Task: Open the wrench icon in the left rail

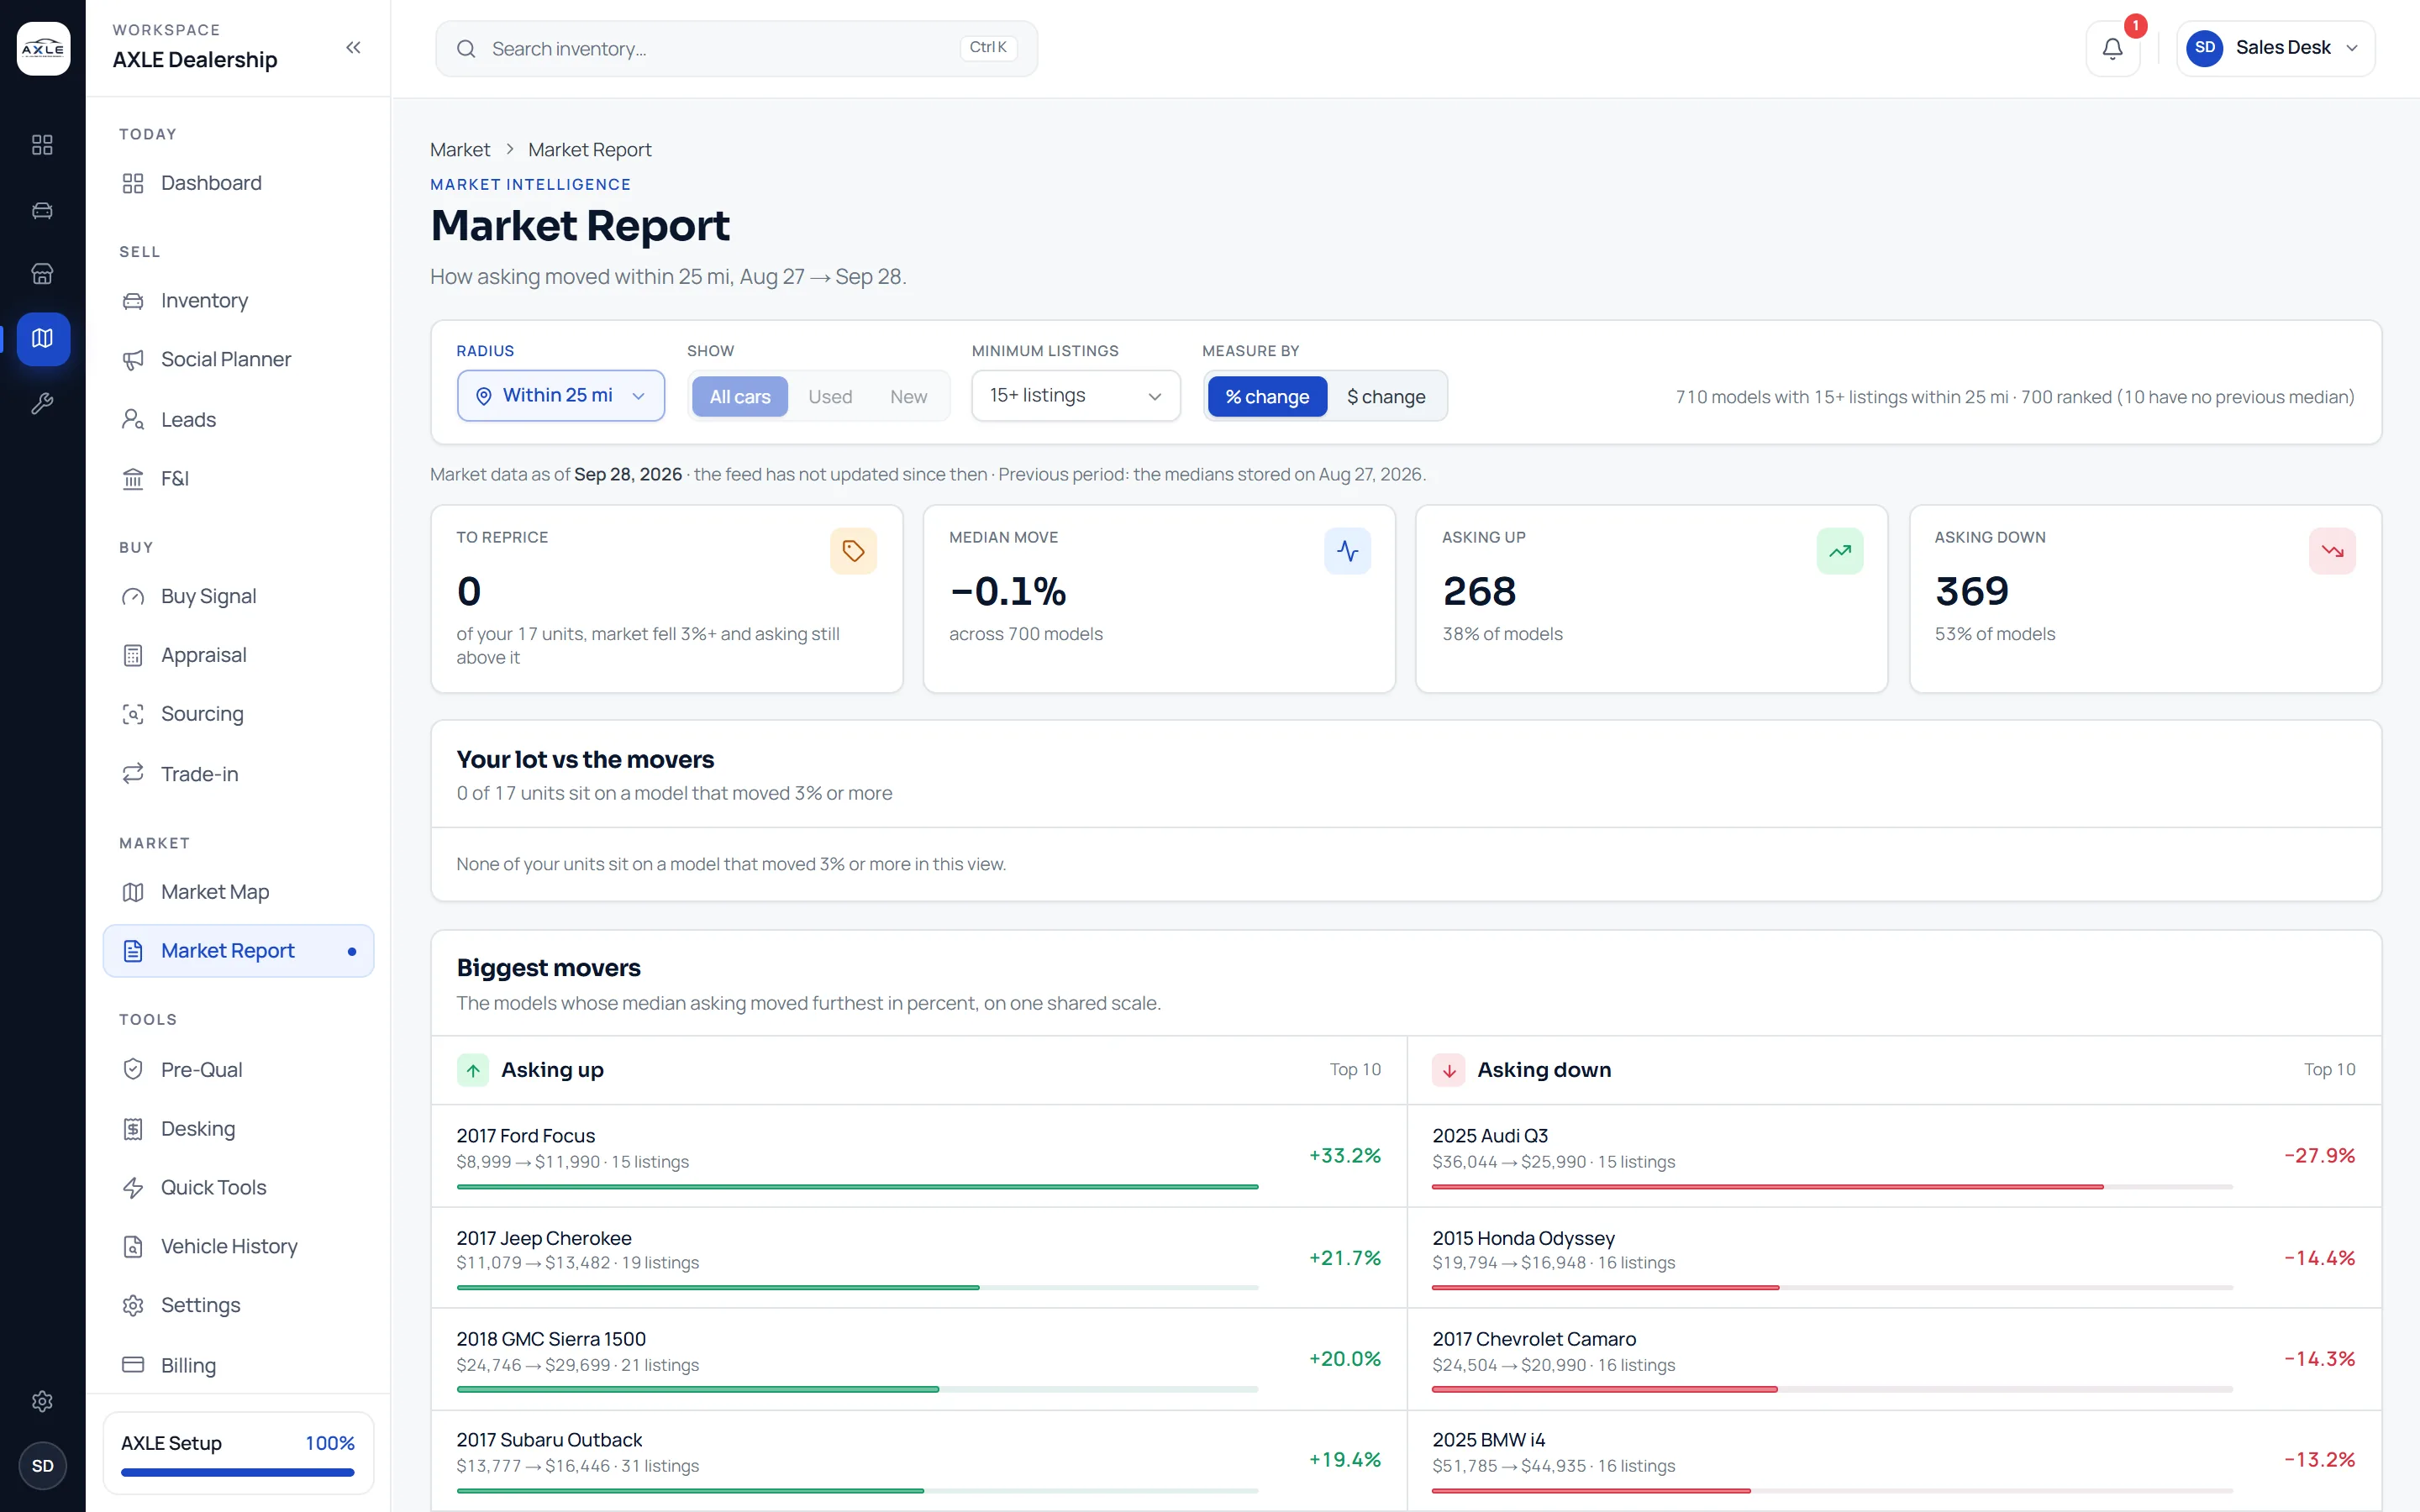Action: [x=42, y=404]
